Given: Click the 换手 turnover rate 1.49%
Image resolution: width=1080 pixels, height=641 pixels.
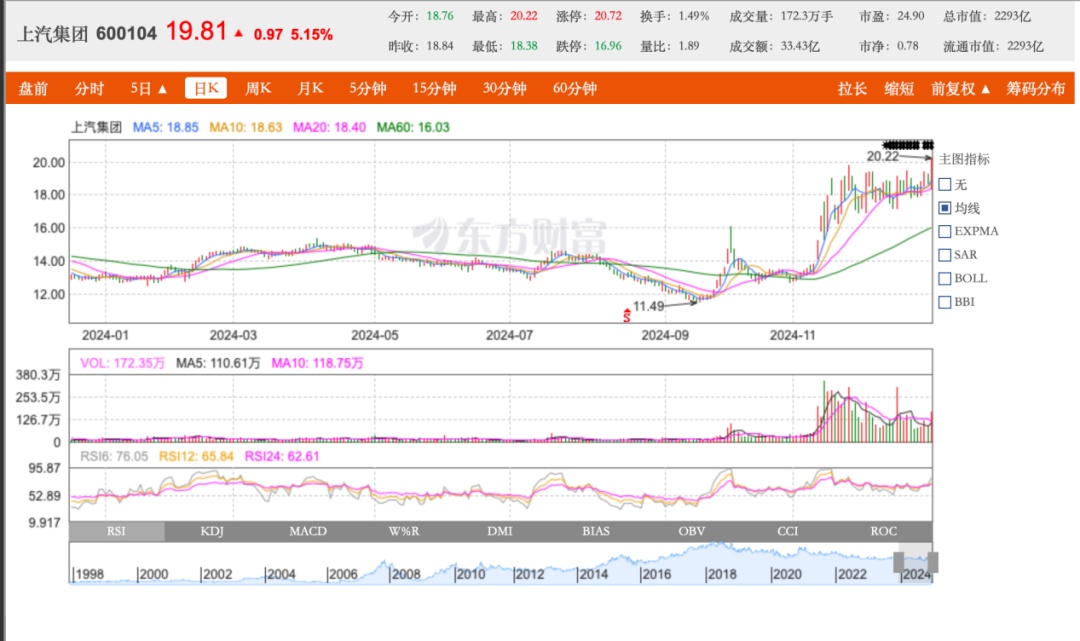Looking at the screenshot, I should click(x=694, y=16).
